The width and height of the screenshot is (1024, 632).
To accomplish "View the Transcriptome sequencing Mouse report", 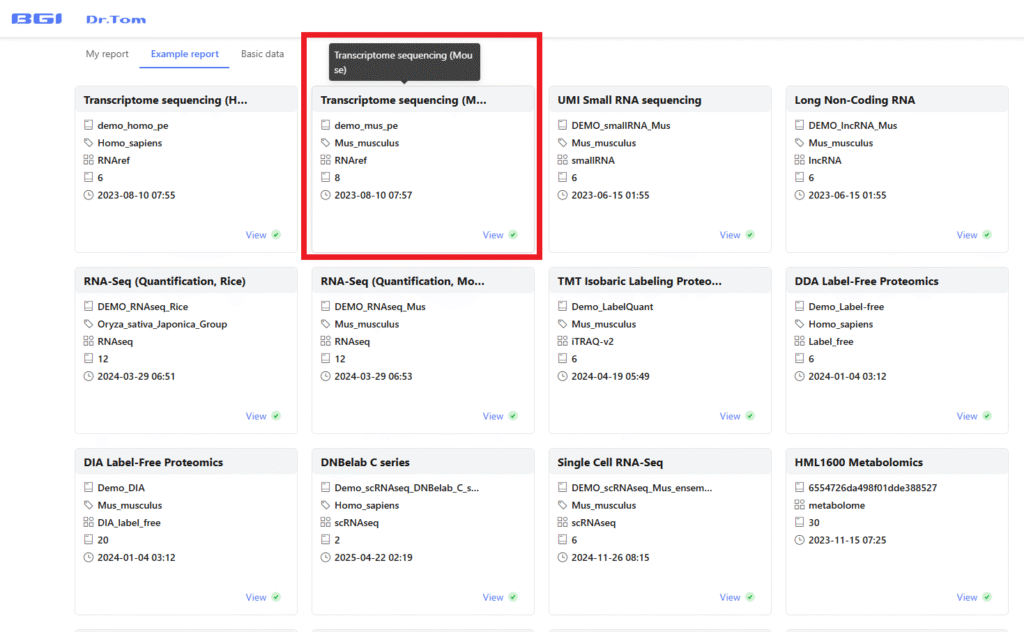I will 493,235.
